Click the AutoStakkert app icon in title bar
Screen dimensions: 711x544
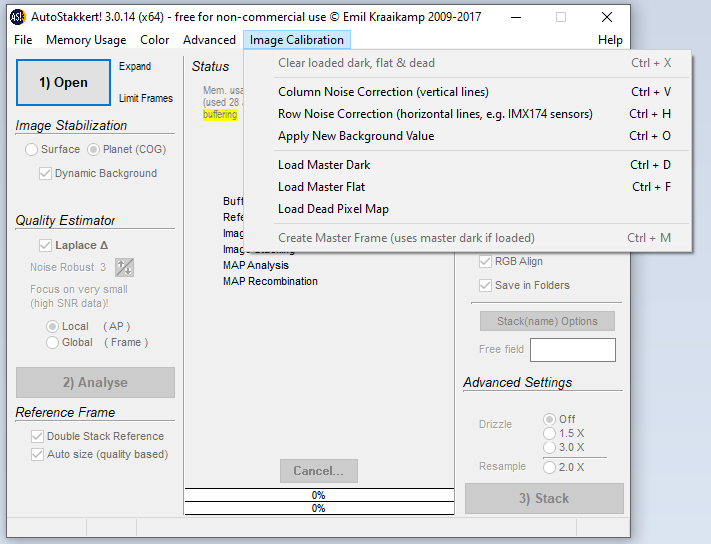pos(18,17)
